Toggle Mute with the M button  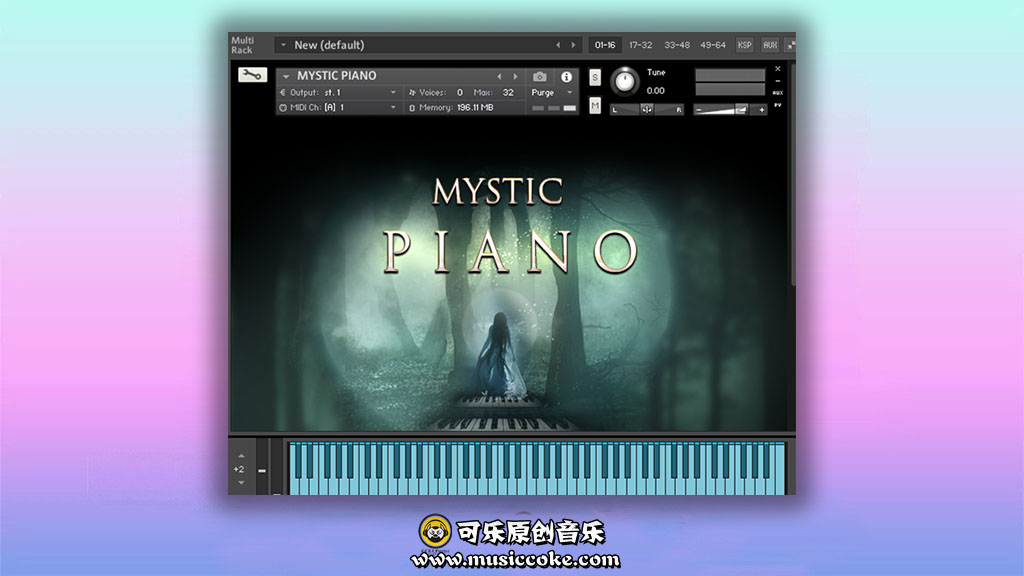[595, 105]
